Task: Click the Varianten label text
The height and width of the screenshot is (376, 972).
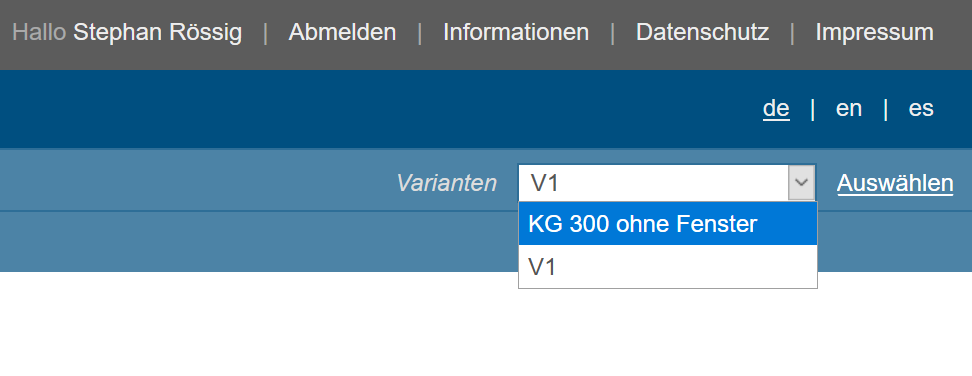Action: coord(447,183)
